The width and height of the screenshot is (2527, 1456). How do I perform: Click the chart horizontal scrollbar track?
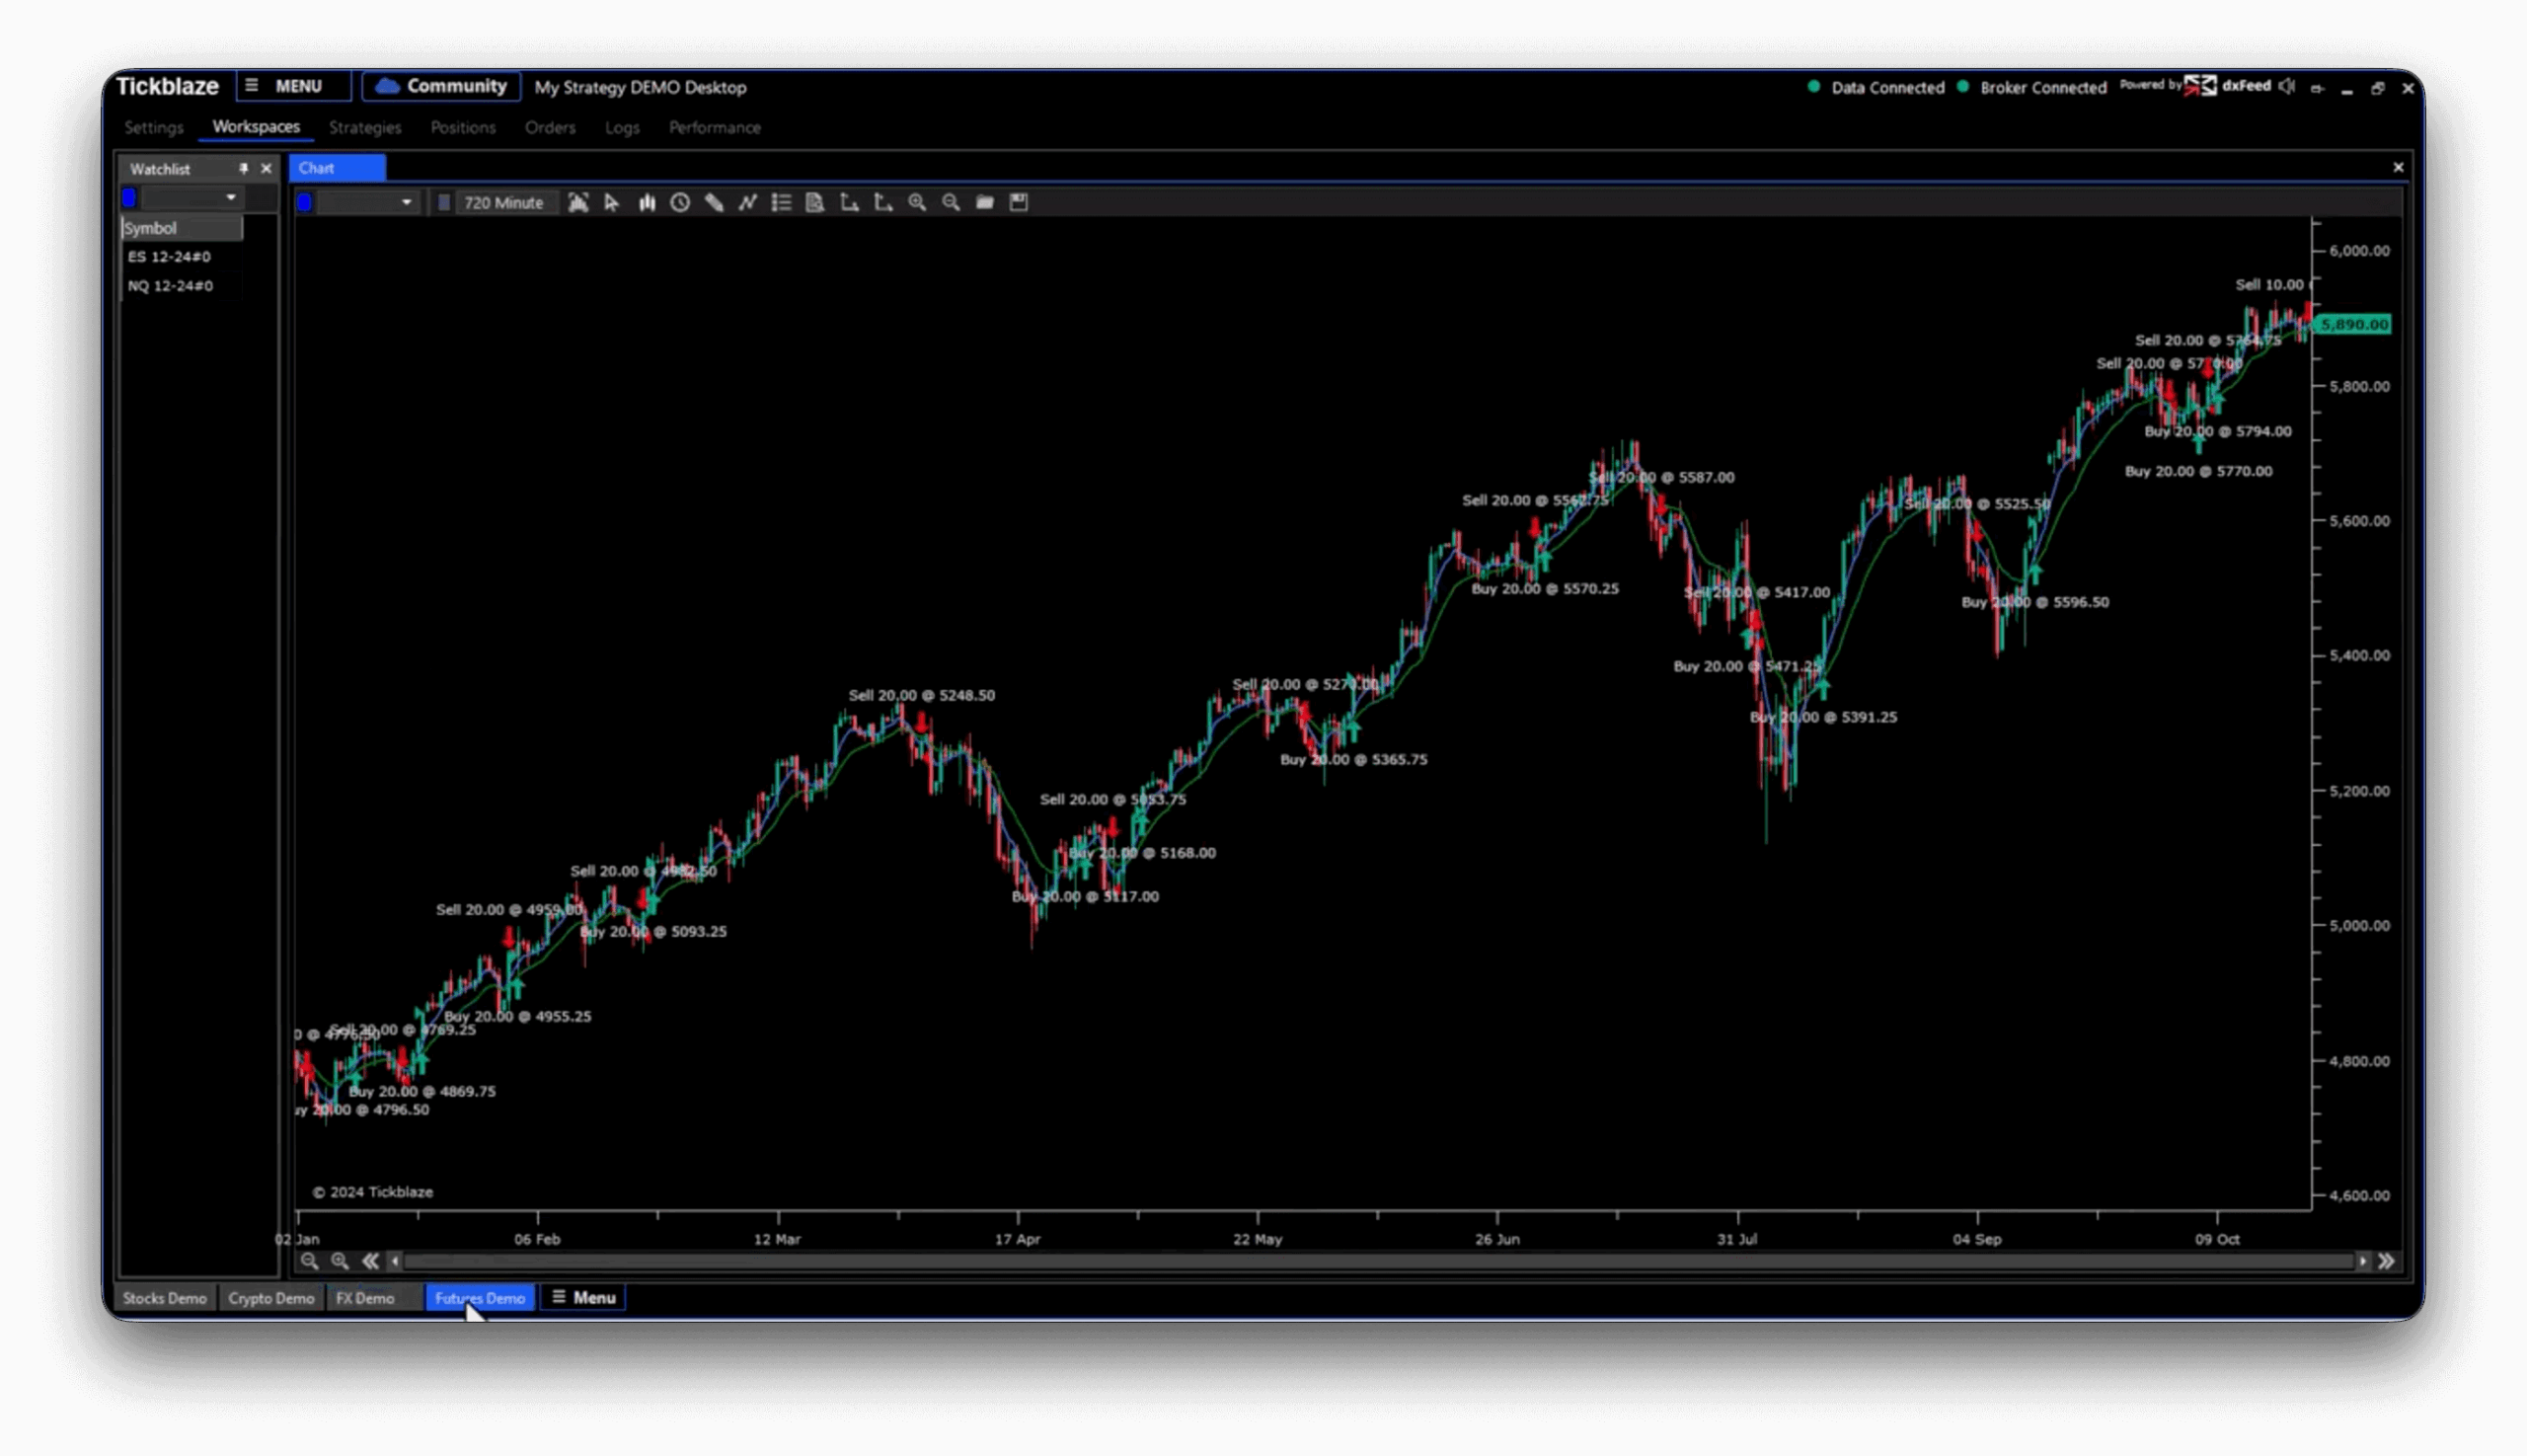coord(1380,1262)
